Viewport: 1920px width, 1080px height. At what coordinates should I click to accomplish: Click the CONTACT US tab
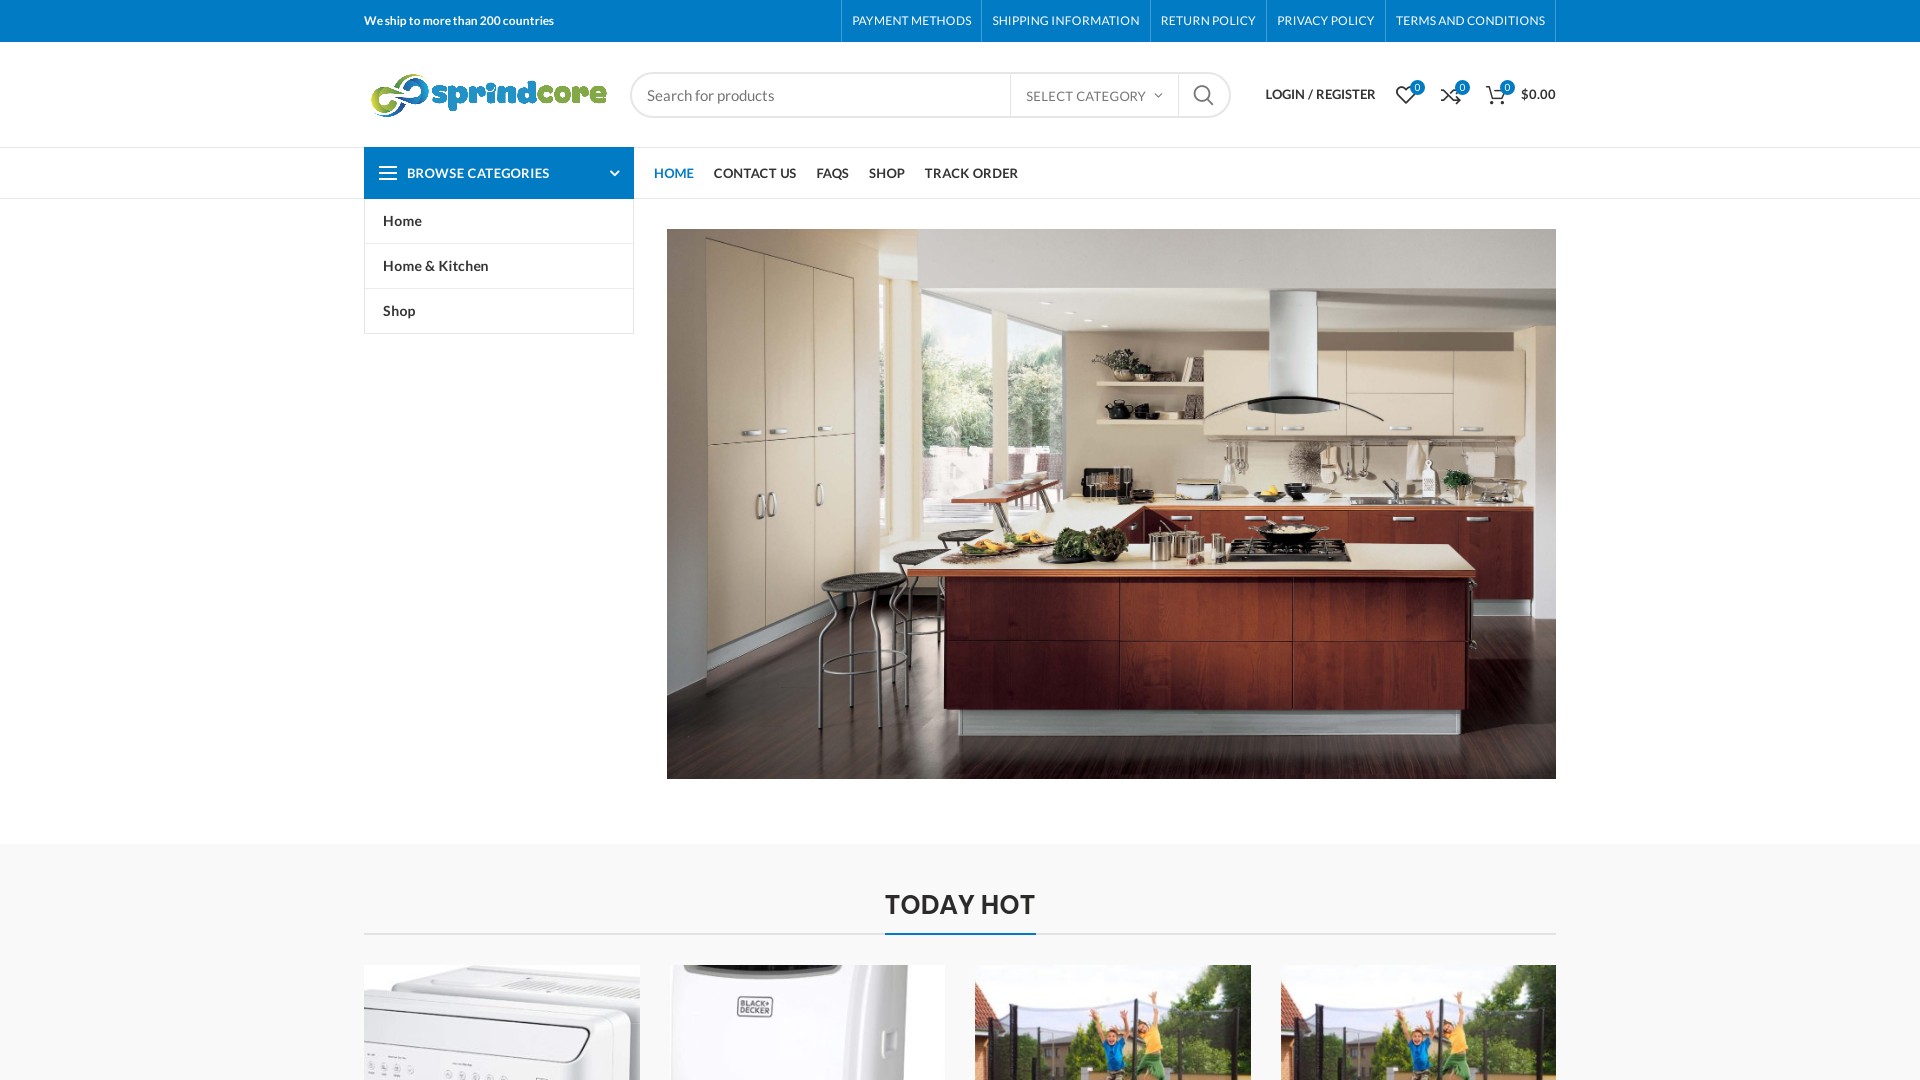(754, 173)
